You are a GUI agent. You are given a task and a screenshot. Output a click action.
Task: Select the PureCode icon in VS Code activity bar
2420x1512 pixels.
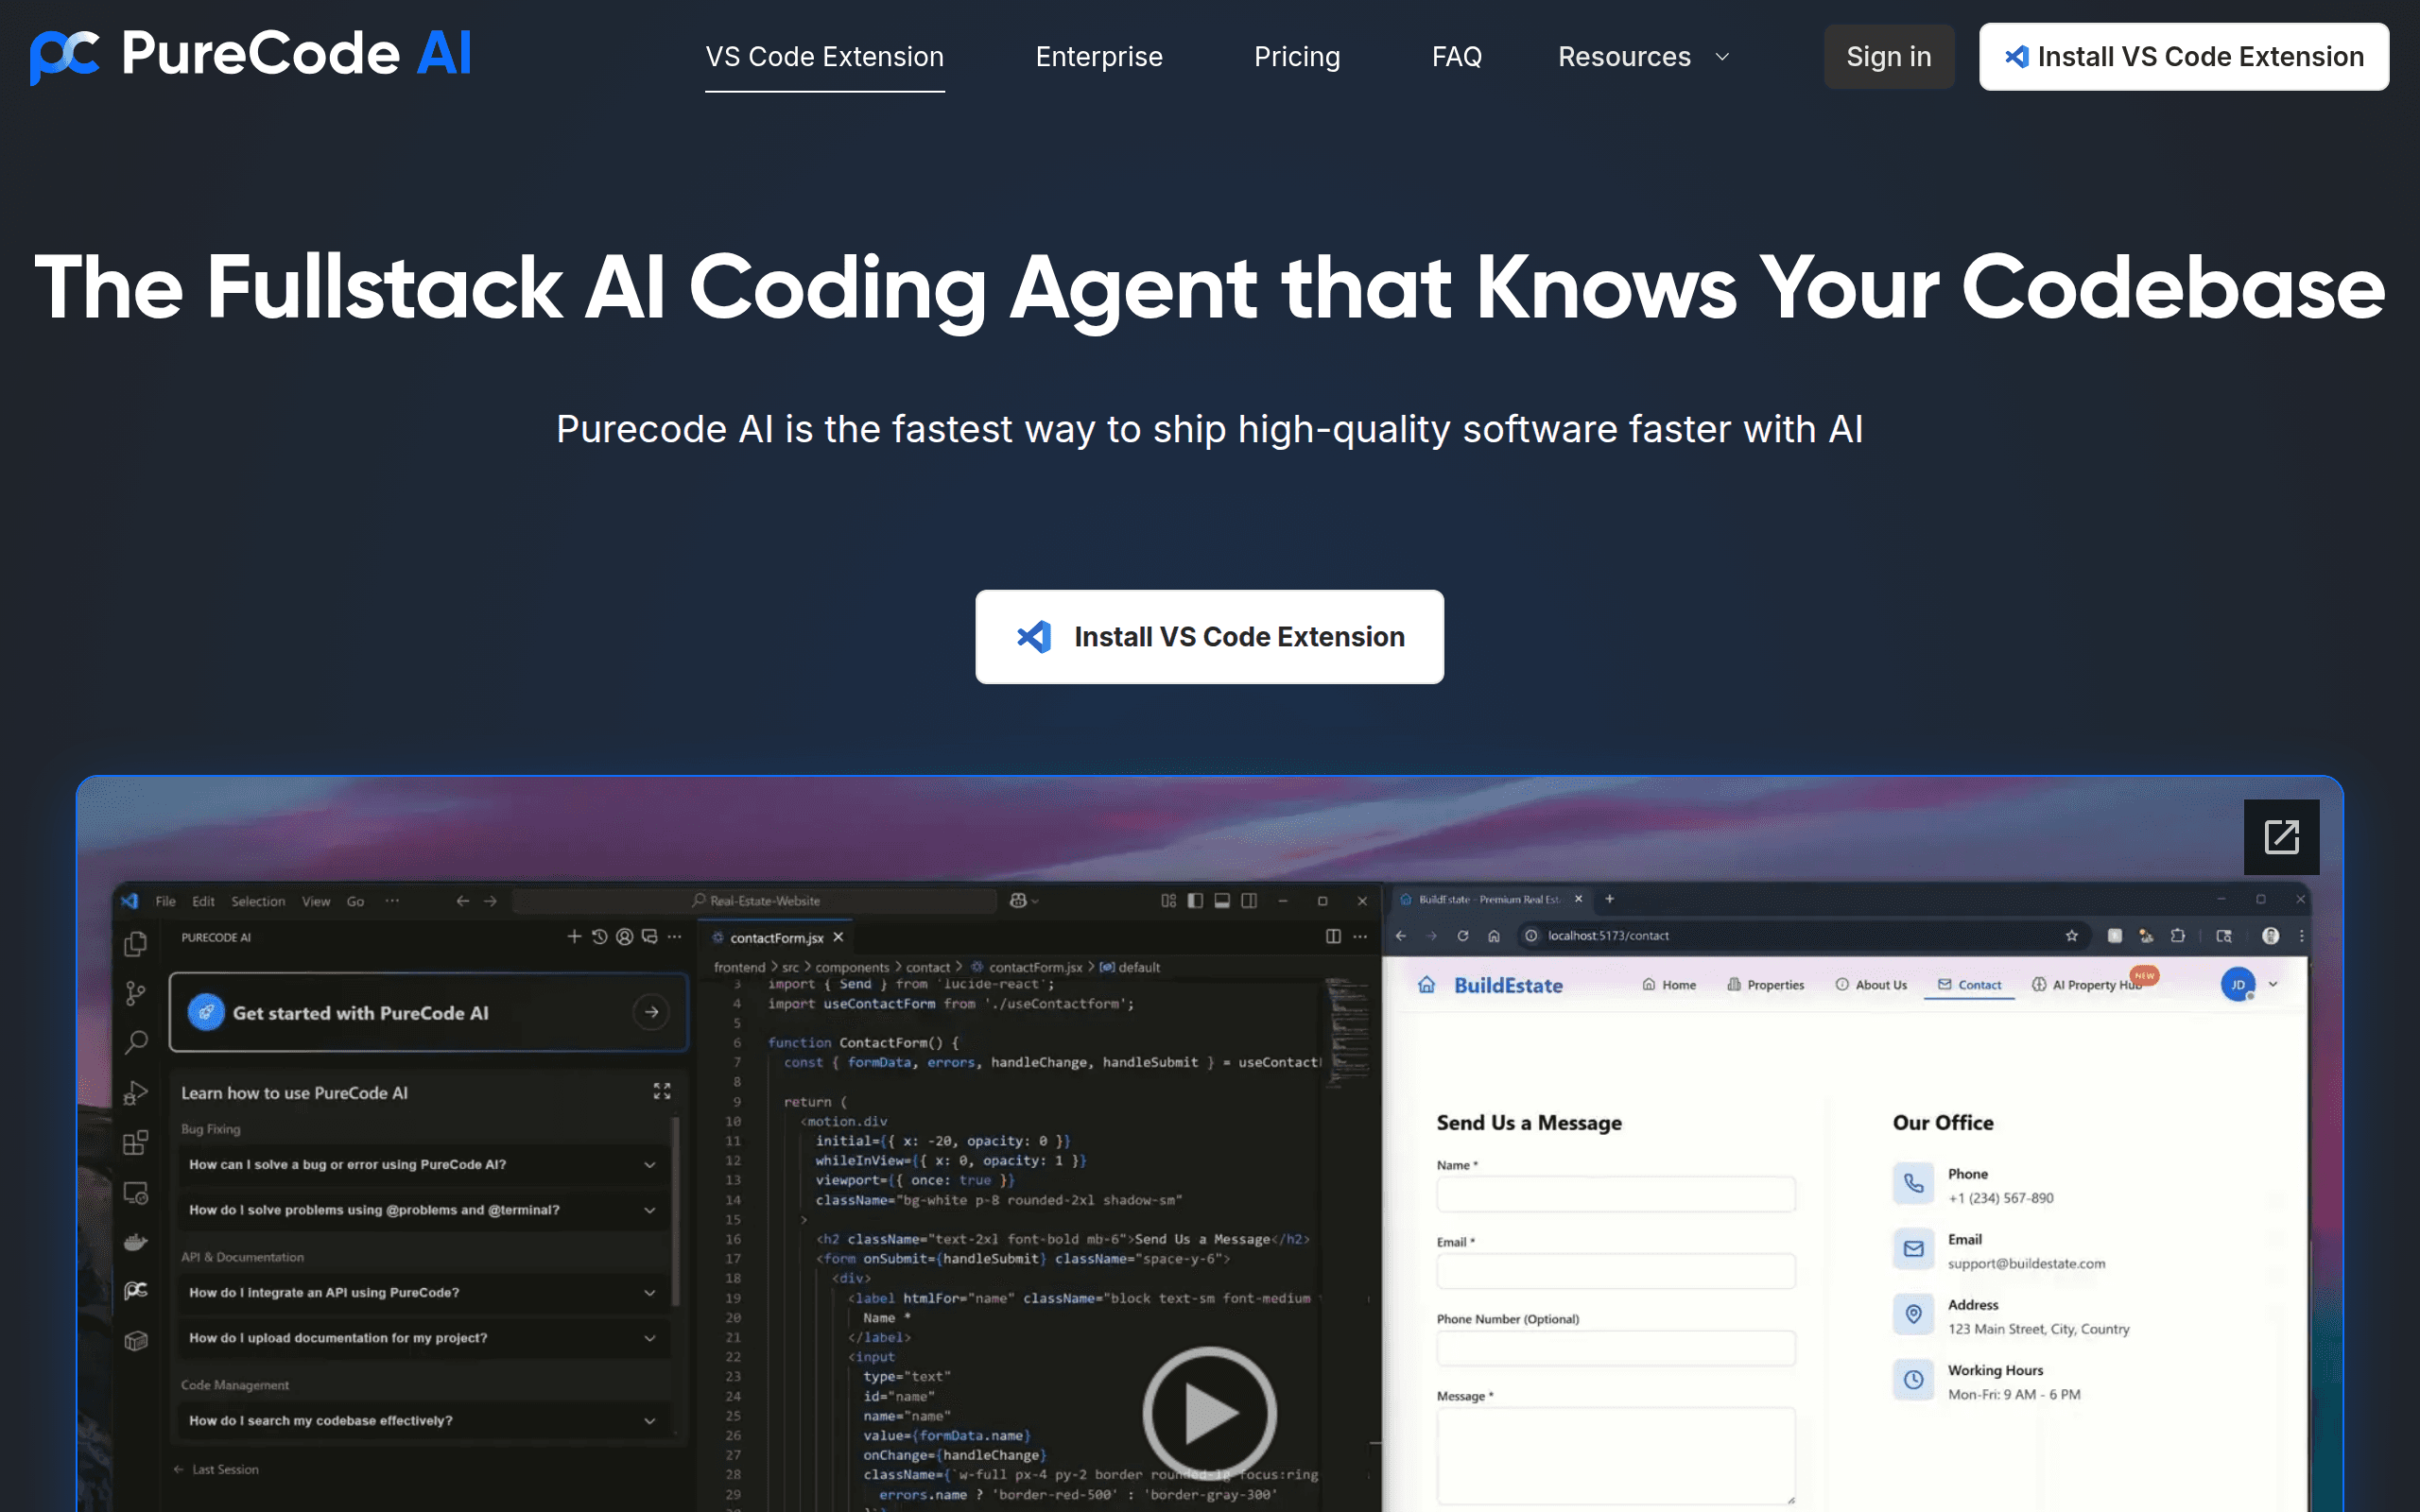[136, 1291]
